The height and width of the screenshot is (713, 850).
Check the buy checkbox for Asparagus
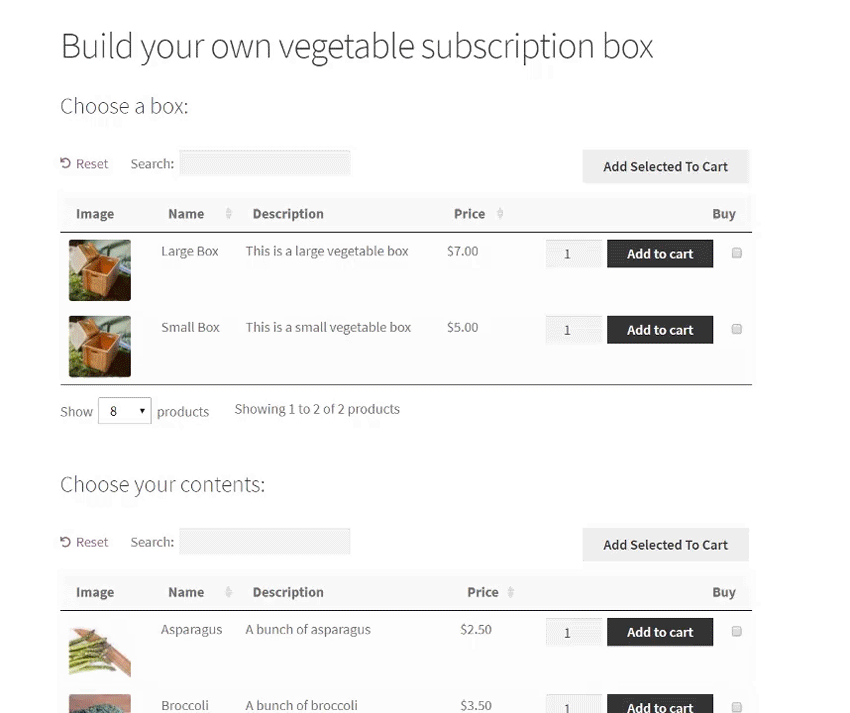point(736,631)
